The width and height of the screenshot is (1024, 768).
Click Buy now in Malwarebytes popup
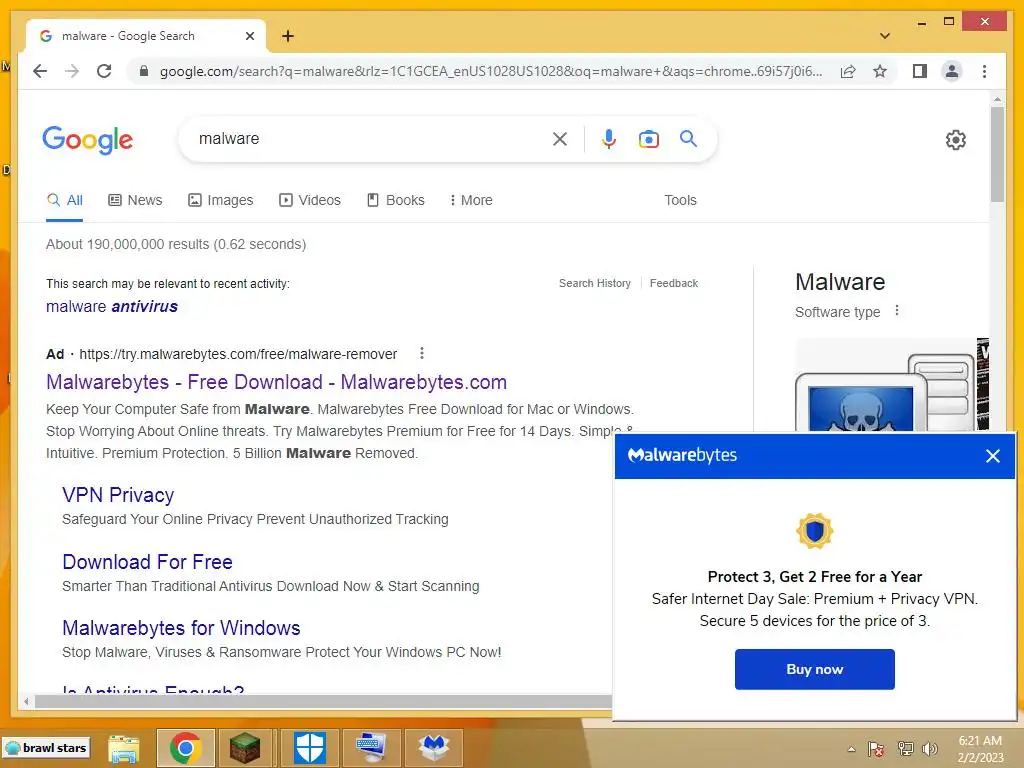[814, 669]
